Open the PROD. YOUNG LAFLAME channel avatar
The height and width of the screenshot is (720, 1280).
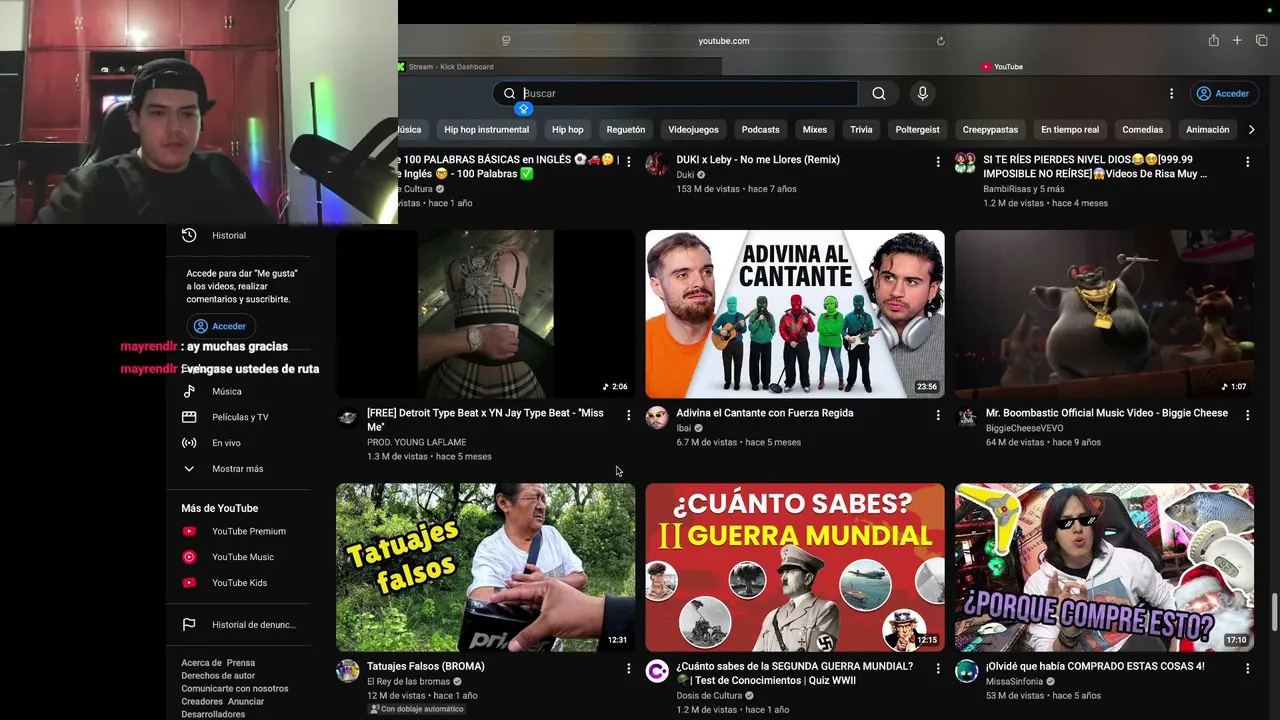347,417
